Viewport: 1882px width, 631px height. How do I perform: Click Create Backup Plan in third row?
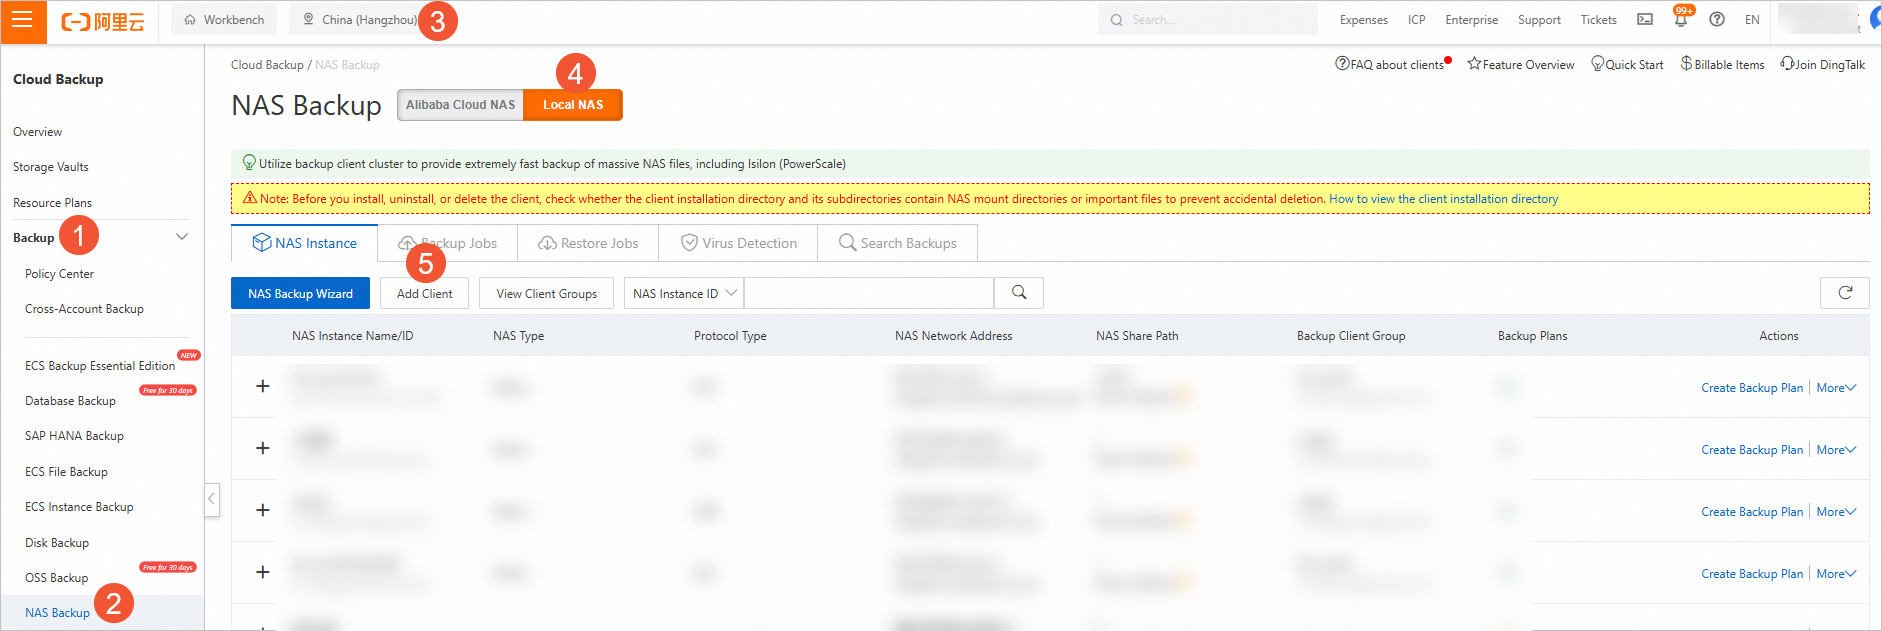(x=1752, y=512)
